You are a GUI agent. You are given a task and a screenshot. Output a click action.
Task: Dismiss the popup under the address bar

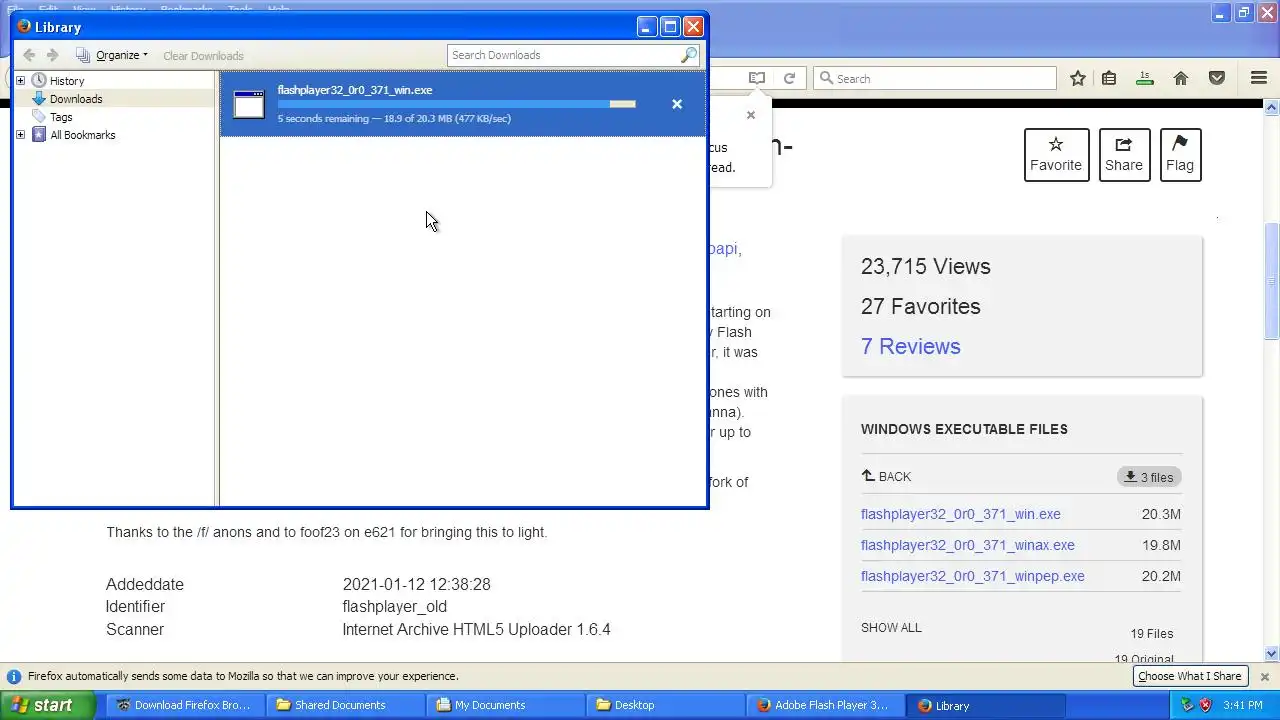coord(751,115)
